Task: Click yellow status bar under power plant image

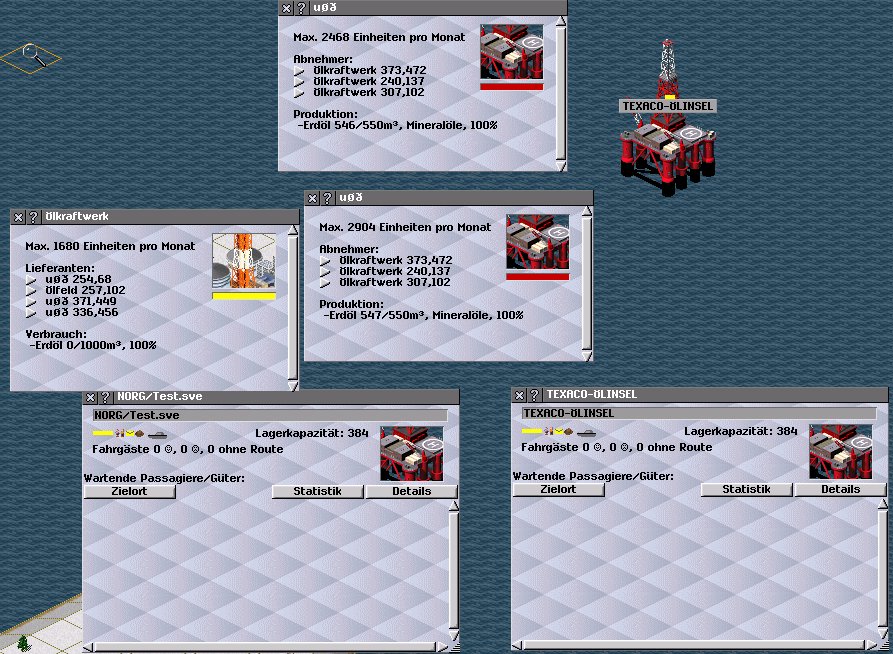Action: coord(244,296)
